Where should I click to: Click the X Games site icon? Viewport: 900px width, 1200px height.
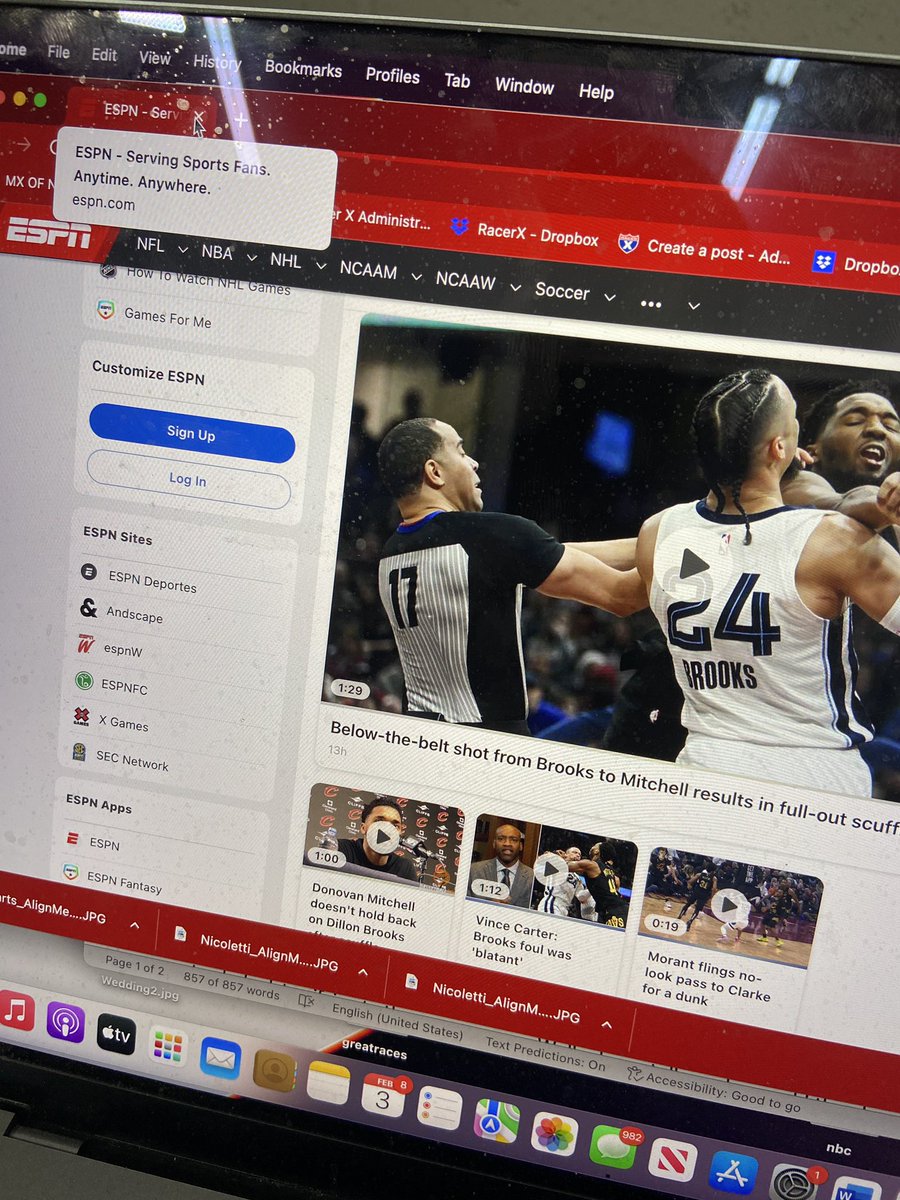81,716
